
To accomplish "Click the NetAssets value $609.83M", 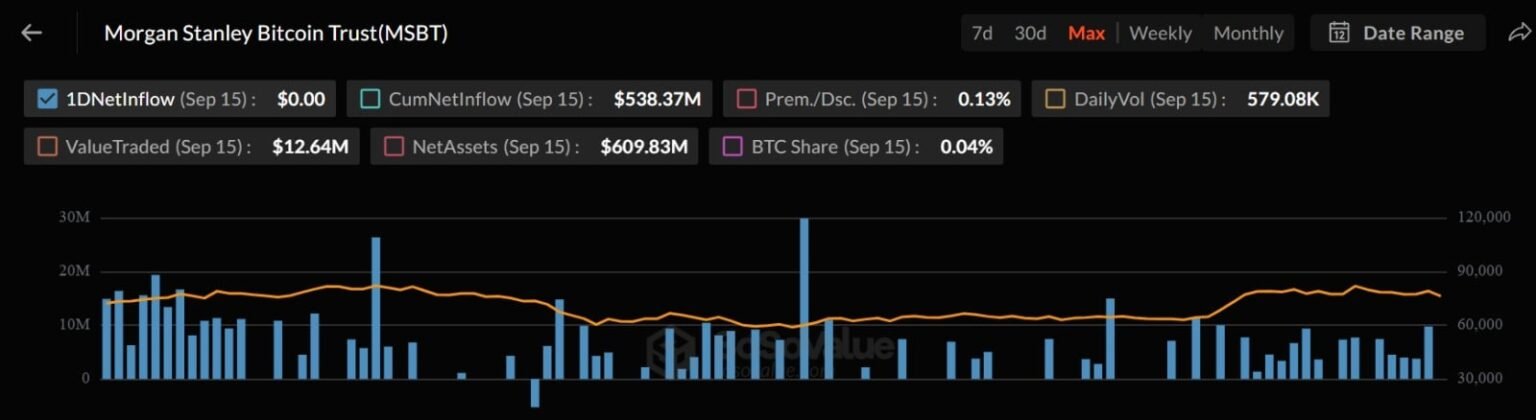I will pos(644,146).
